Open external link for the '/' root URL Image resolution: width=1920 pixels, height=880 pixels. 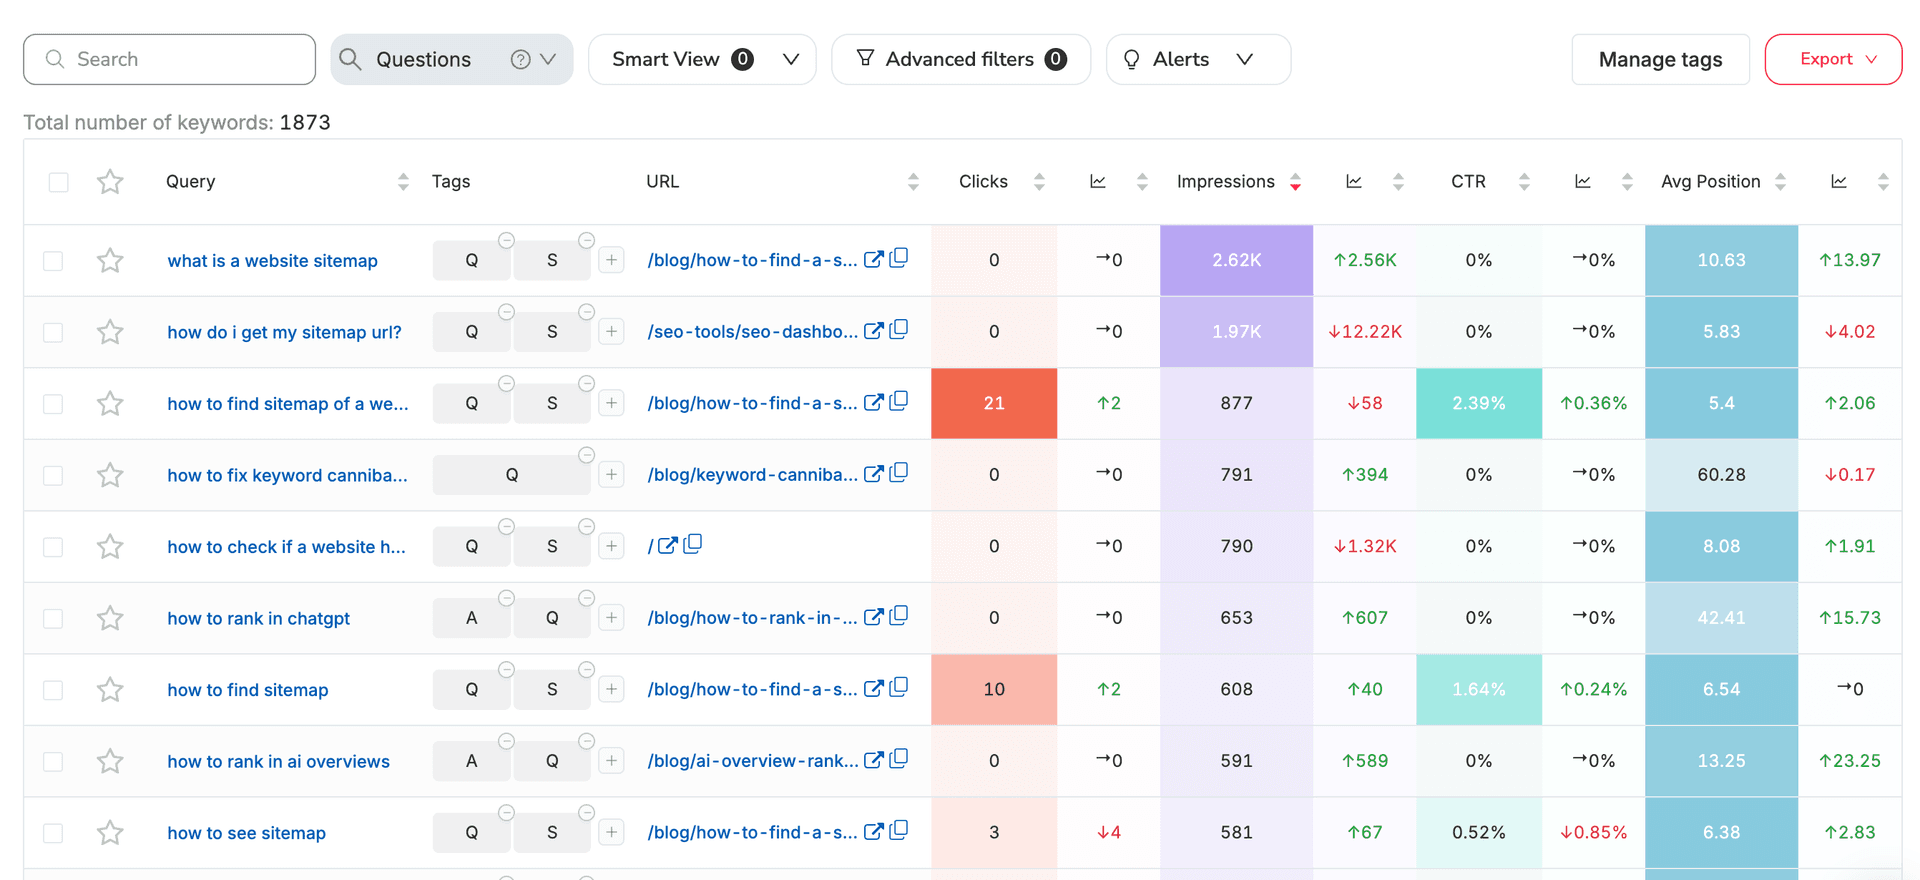click(667, 546)
